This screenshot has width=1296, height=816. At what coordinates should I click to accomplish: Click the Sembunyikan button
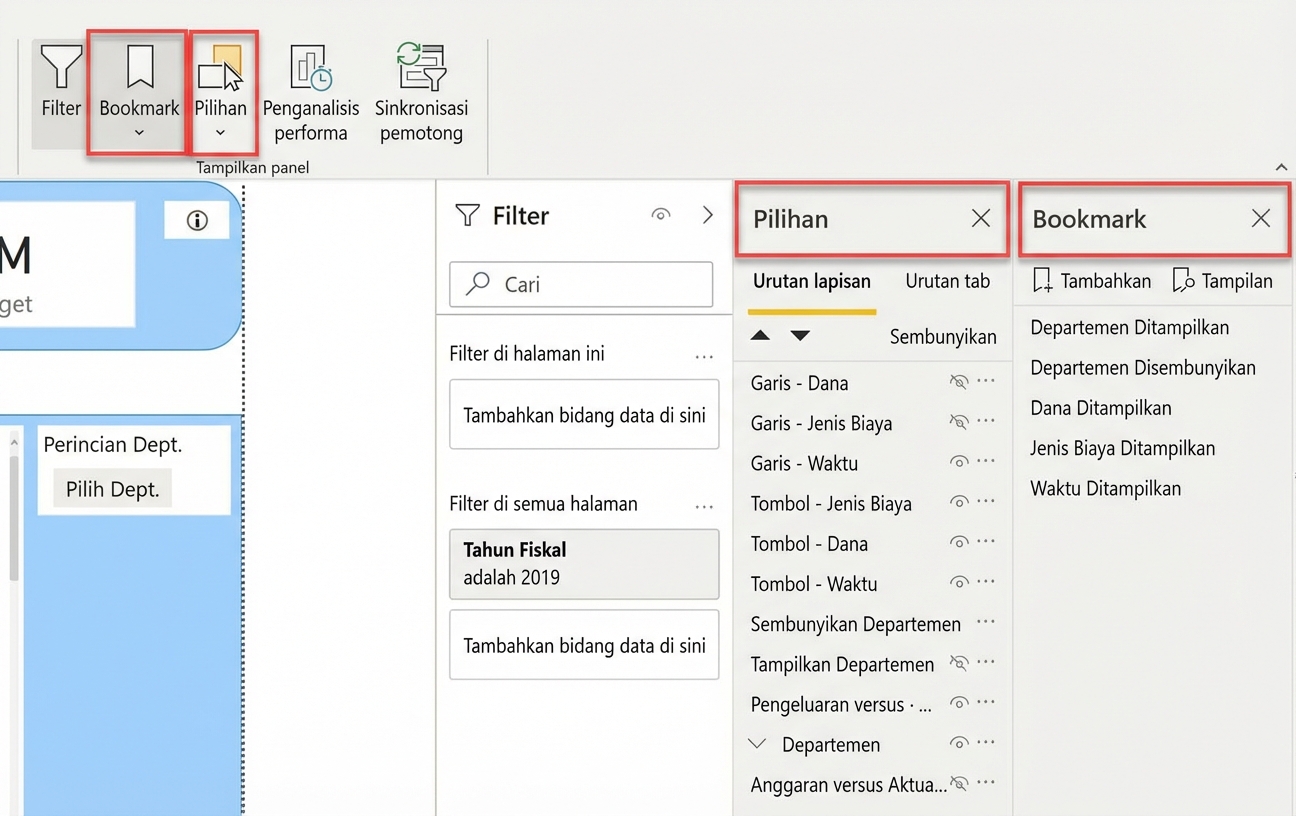(942, 337)
